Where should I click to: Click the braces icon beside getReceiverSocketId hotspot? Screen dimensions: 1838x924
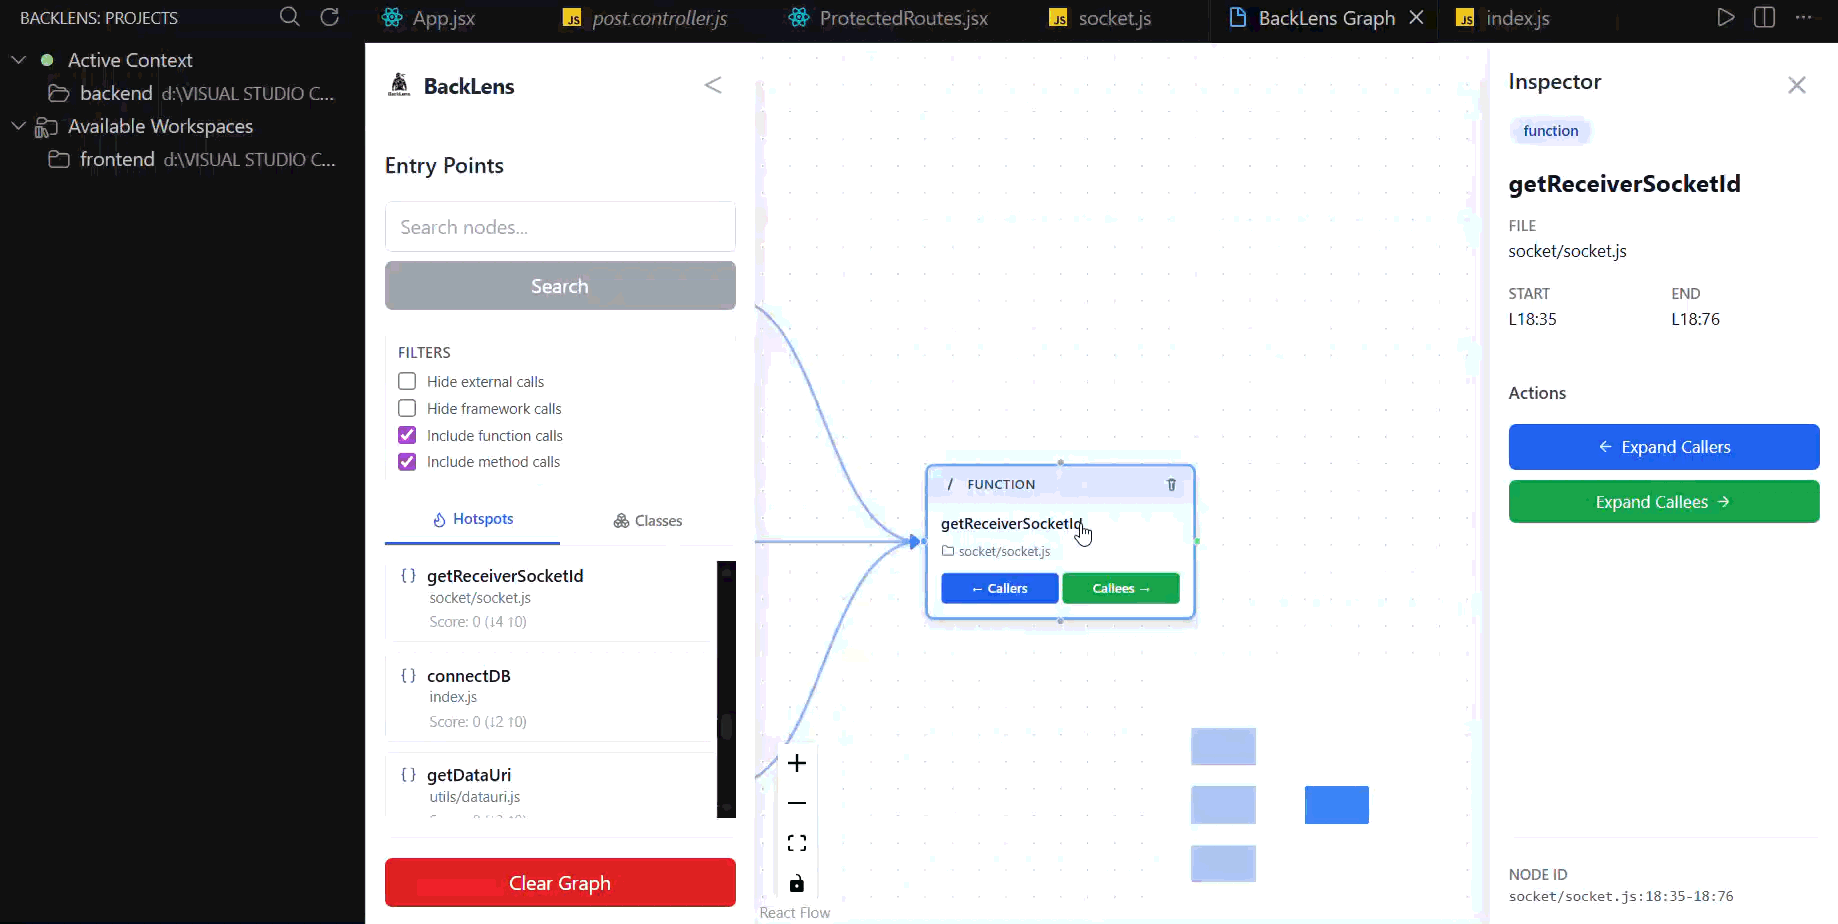pos(408,576)
